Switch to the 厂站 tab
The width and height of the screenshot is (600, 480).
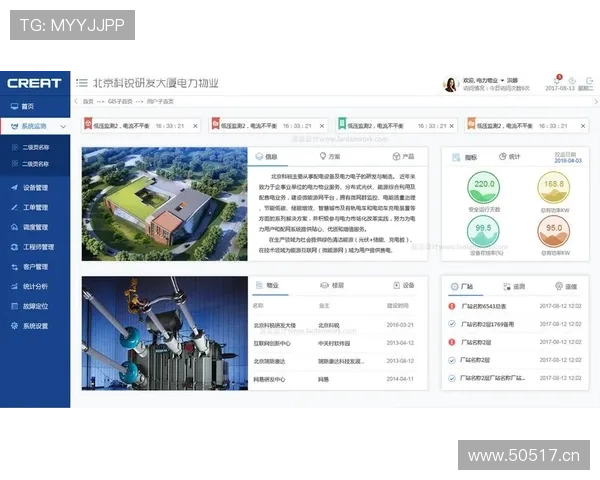point(462,286)
